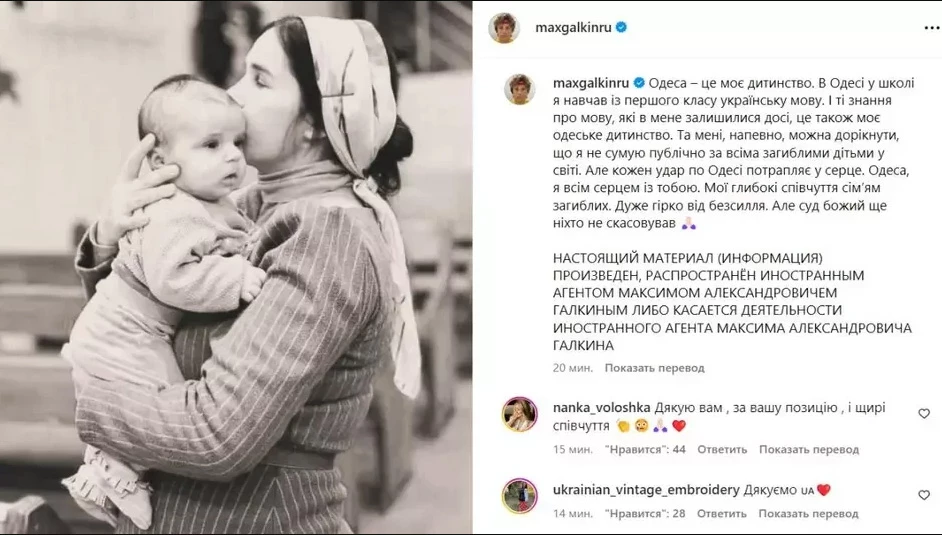
Task: Click the maxgalkinru username in the caption
Action: point(591,83)
